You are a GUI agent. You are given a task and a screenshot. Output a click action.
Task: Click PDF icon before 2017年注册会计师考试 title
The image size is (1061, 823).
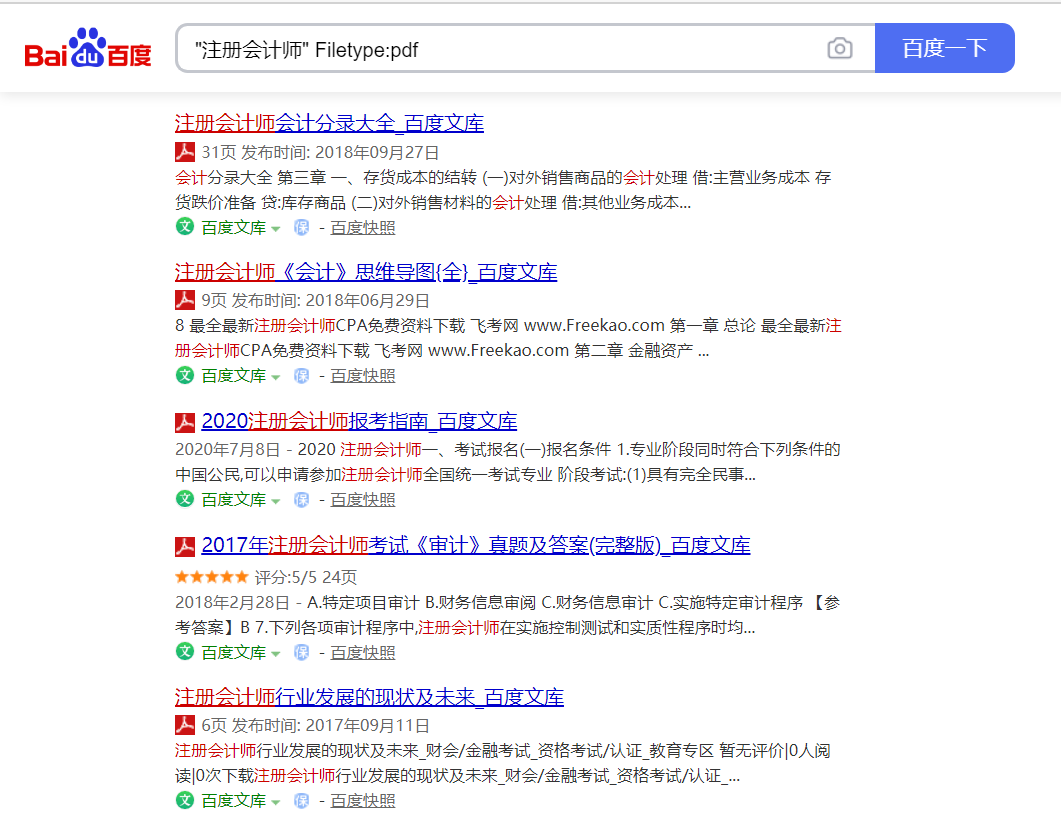click(185, 546)
